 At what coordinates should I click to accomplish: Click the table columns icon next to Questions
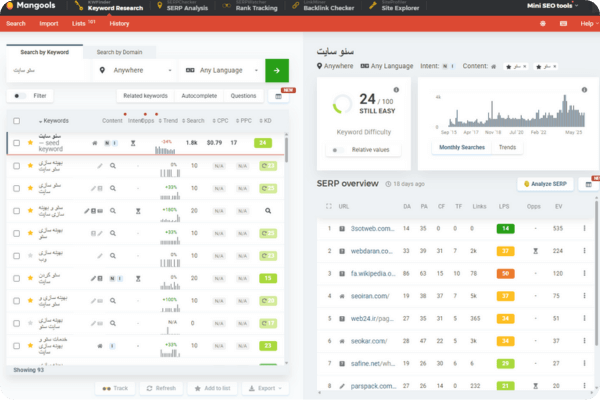[279, 96]
